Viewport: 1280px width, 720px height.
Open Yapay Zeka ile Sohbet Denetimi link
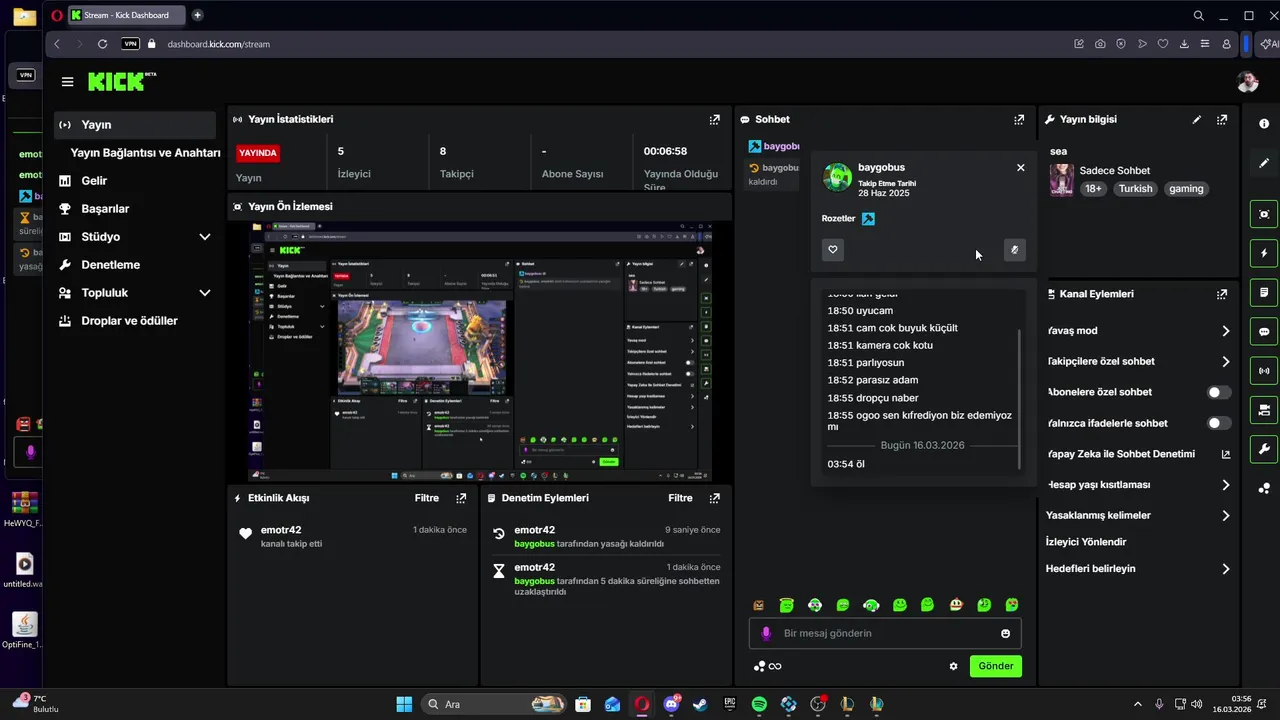tap(1138, 454)
